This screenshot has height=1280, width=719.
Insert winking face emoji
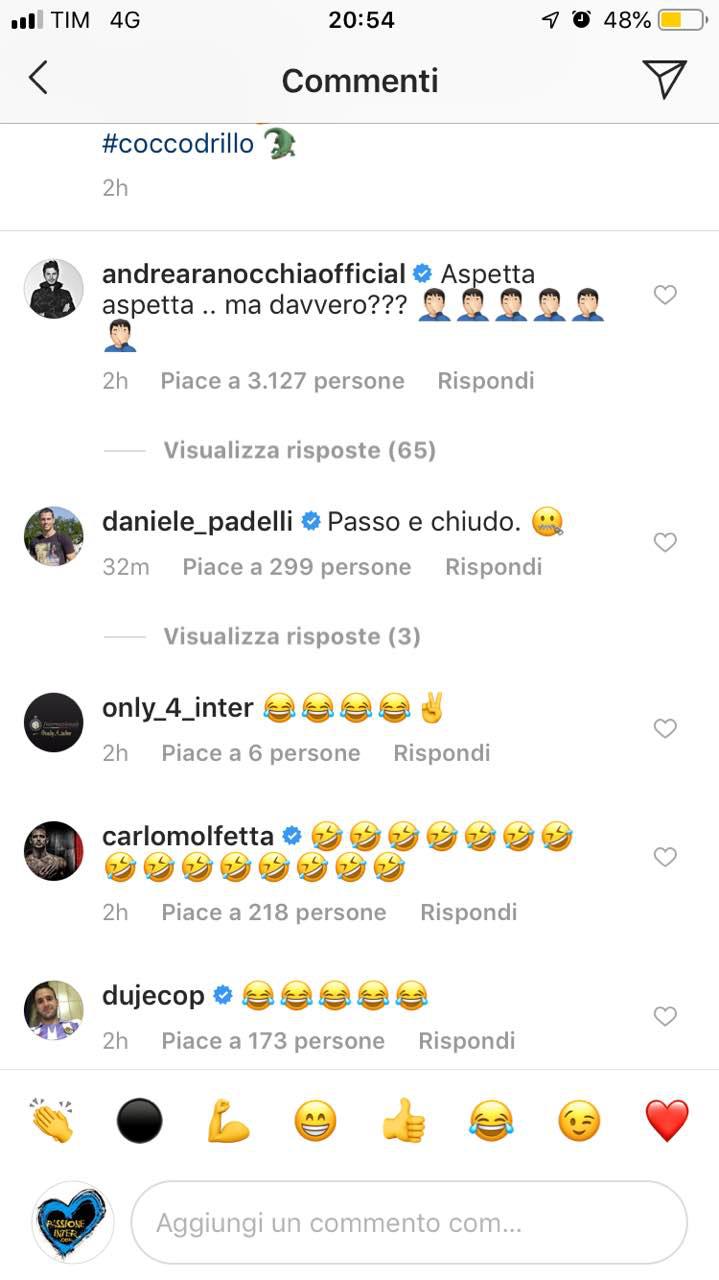(579, 1120)
